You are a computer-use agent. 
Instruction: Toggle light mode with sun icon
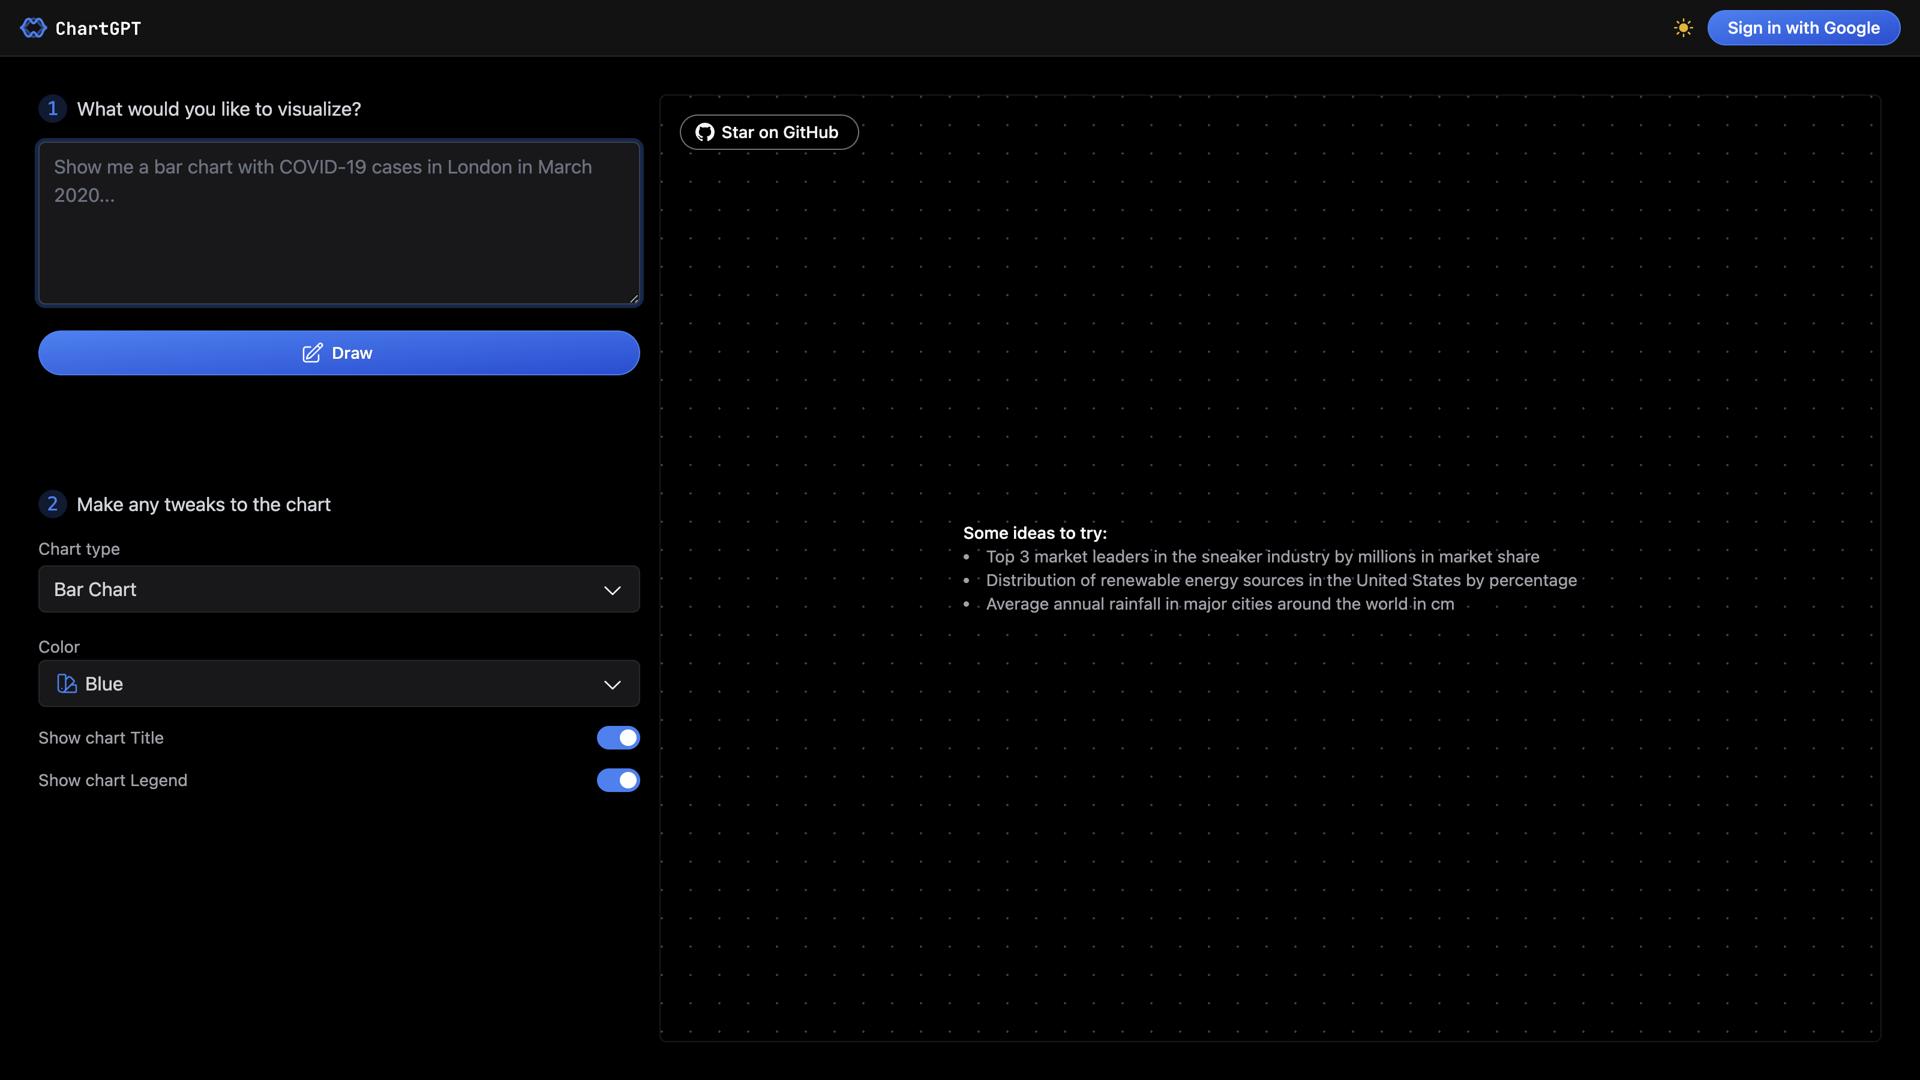tap(1683, 28)
